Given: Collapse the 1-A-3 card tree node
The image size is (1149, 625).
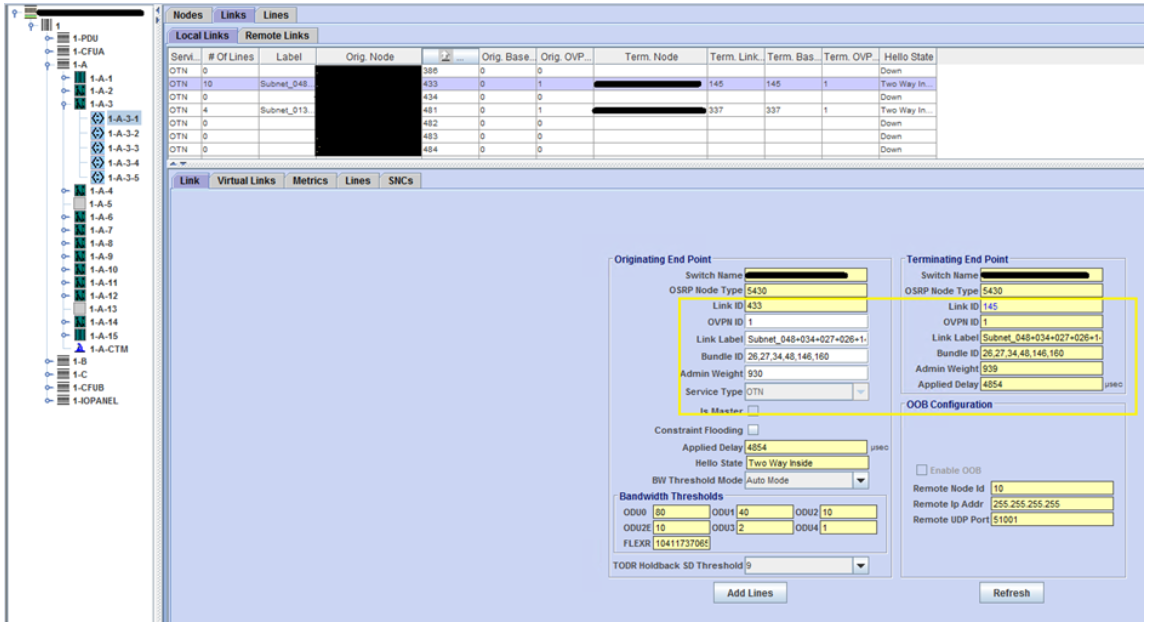Looking at the screenshot, I should pyautogui.click(x=65, y=104).
